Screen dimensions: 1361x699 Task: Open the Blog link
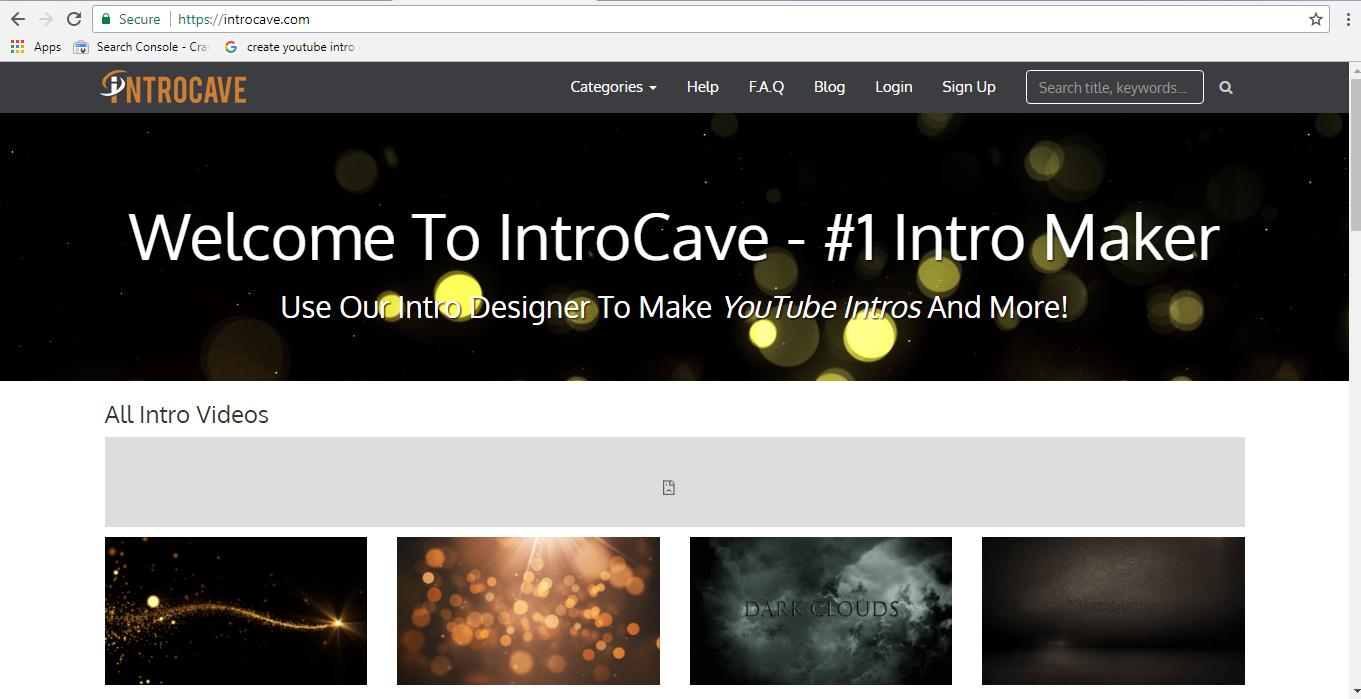[x=829, y=87]
